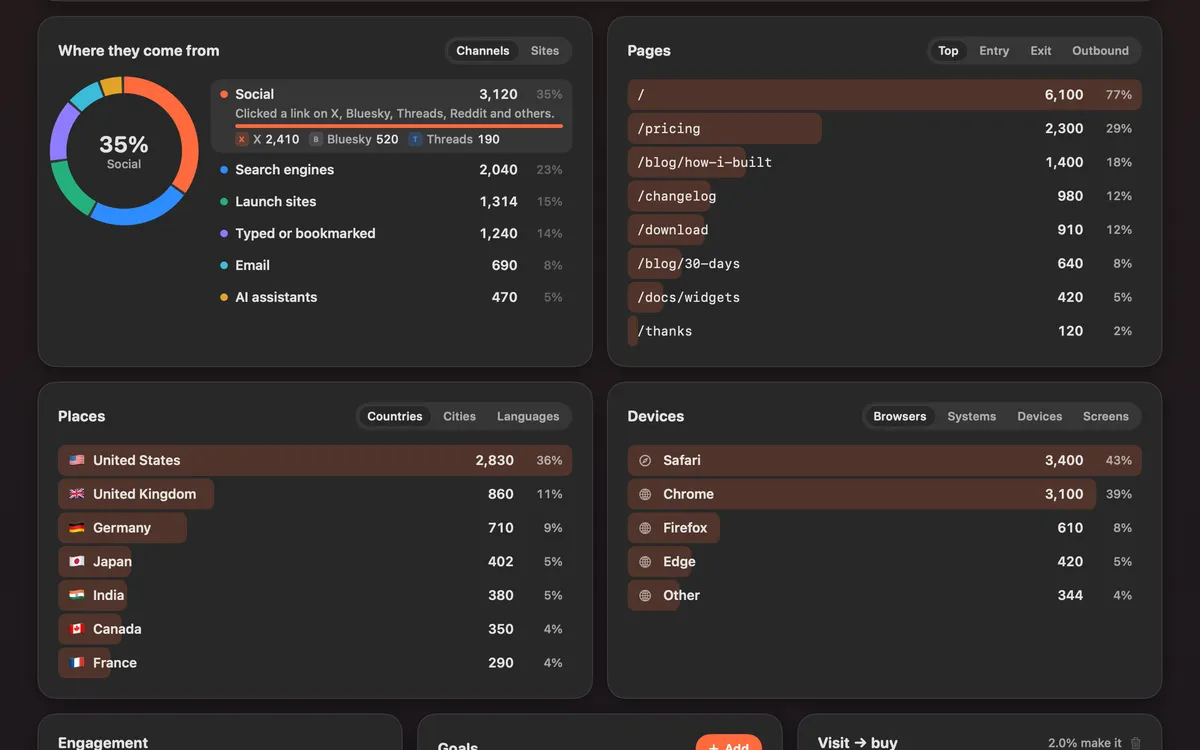1200x750 pixels.
Task: Open the Languages tab
Action: [x=528, y=417]
